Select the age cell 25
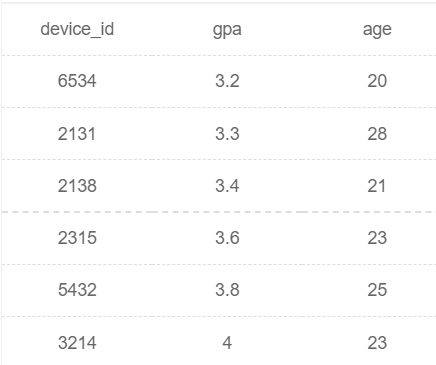The image size is (436, 365). (x=377, y=290)
